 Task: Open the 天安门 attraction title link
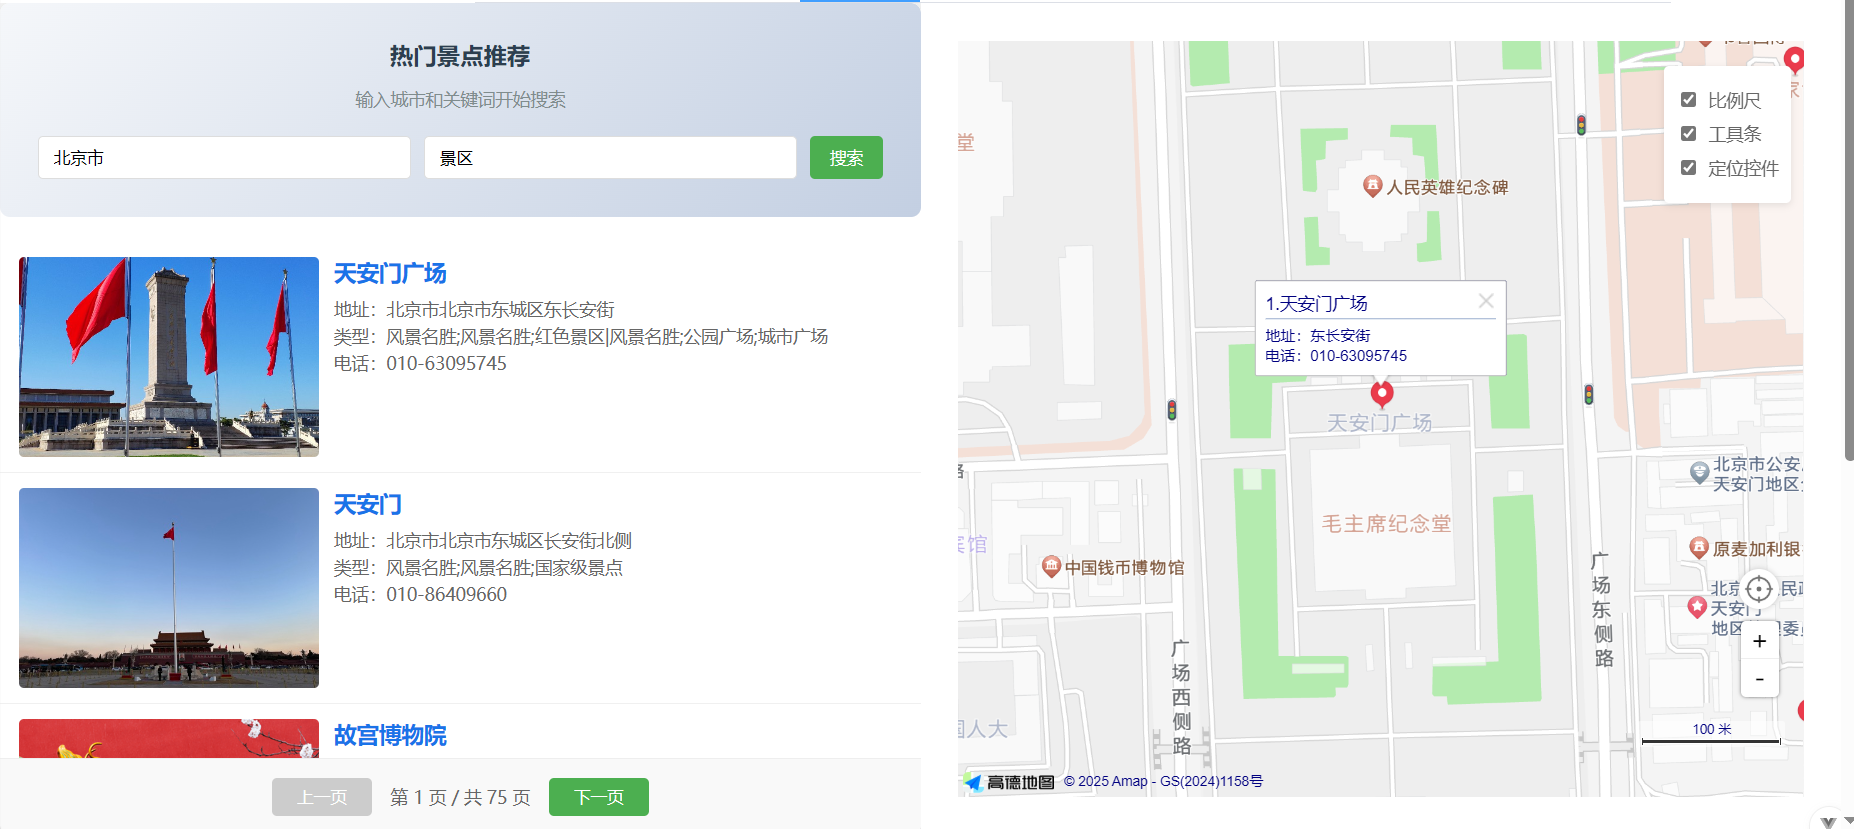[368, 505]
